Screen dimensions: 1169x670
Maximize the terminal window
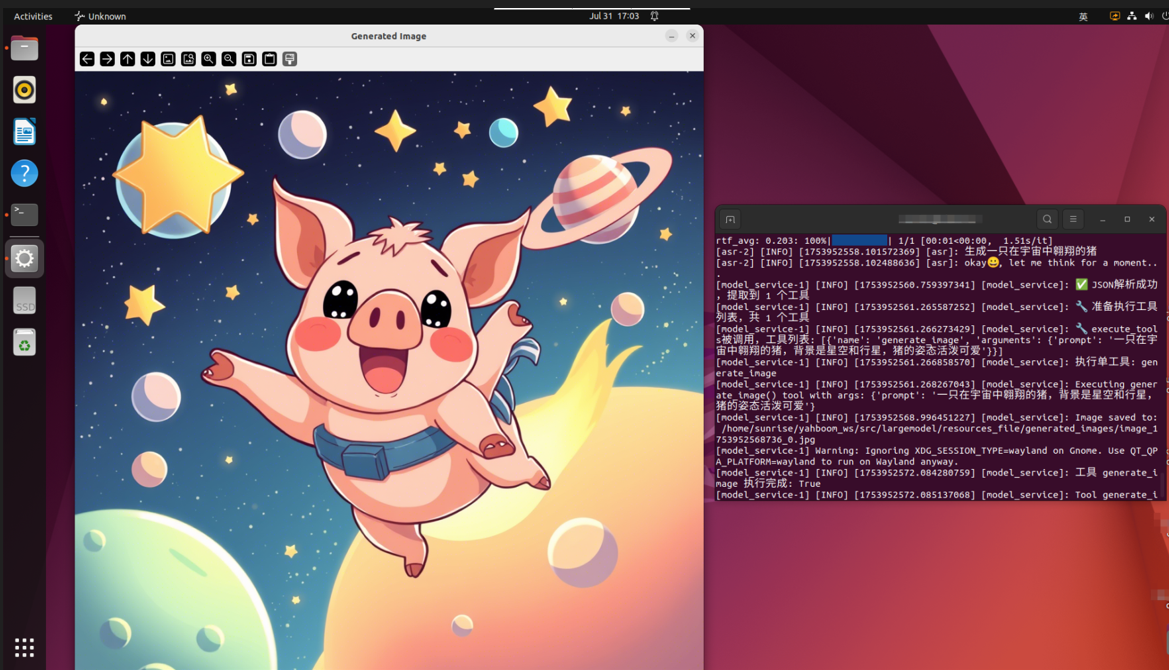(x=1127, y=219)
